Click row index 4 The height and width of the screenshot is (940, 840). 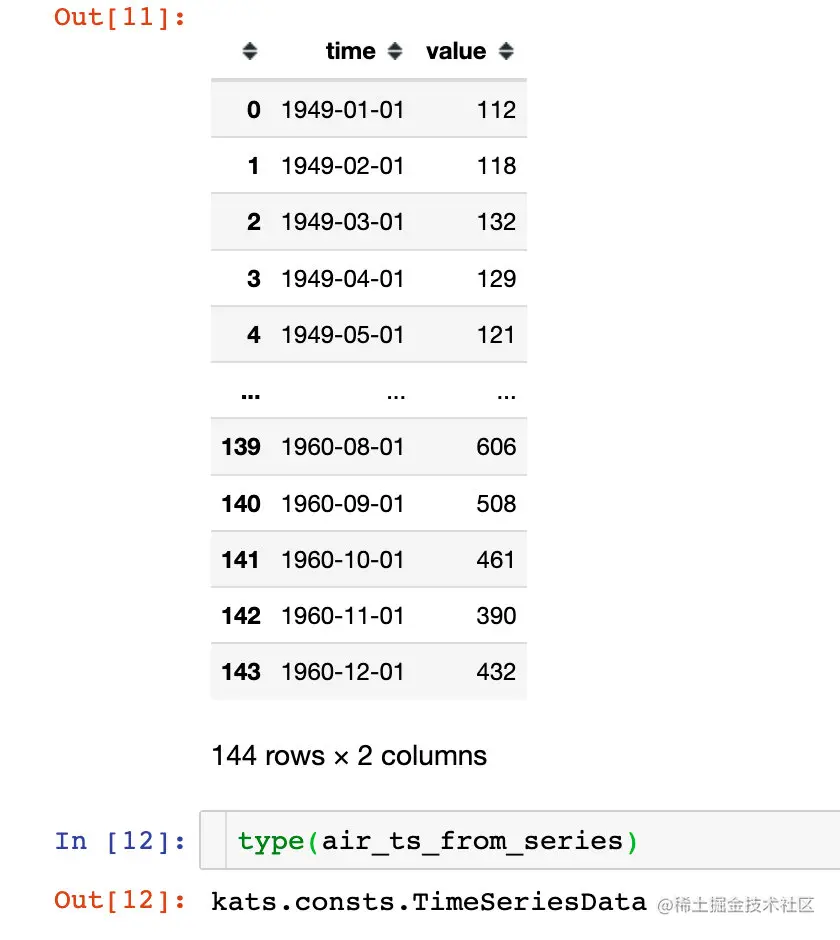[x=254, y=335]
